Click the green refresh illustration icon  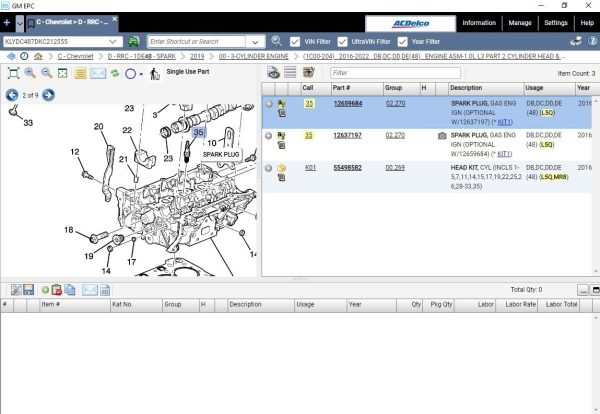[115, 73]
